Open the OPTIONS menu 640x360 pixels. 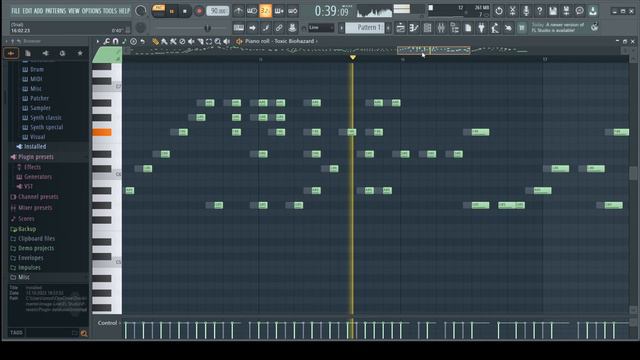[x=91, y=11]
